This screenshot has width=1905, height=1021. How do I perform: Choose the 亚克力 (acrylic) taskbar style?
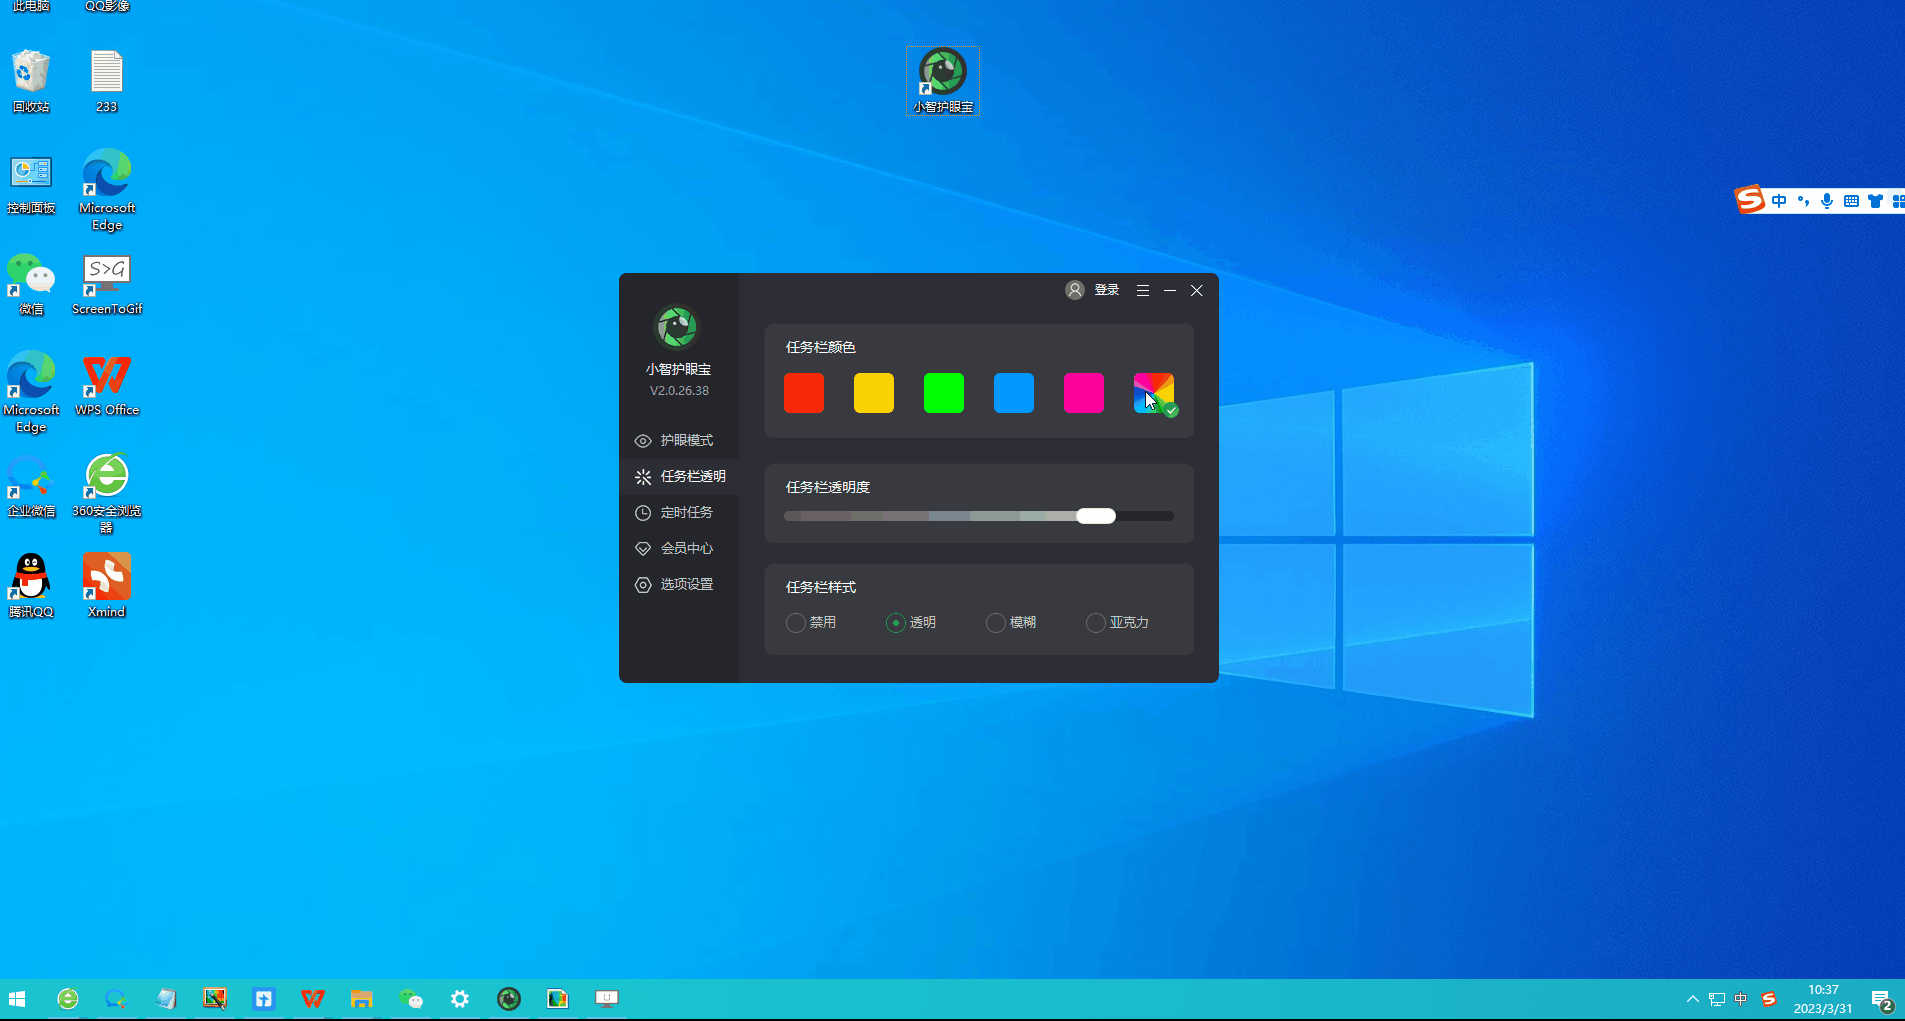click(1094, 622)
